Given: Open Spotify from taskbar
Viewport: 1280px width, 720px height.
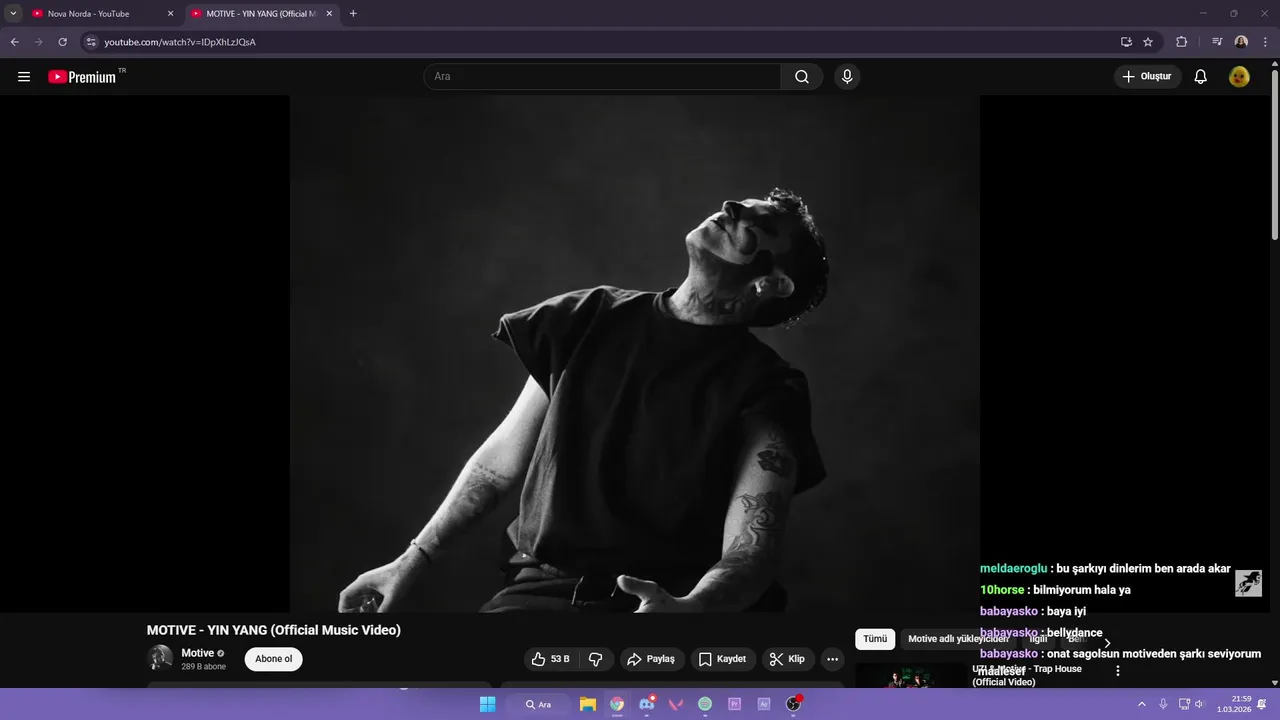Looking at the screenshot, I should [705, 704].
